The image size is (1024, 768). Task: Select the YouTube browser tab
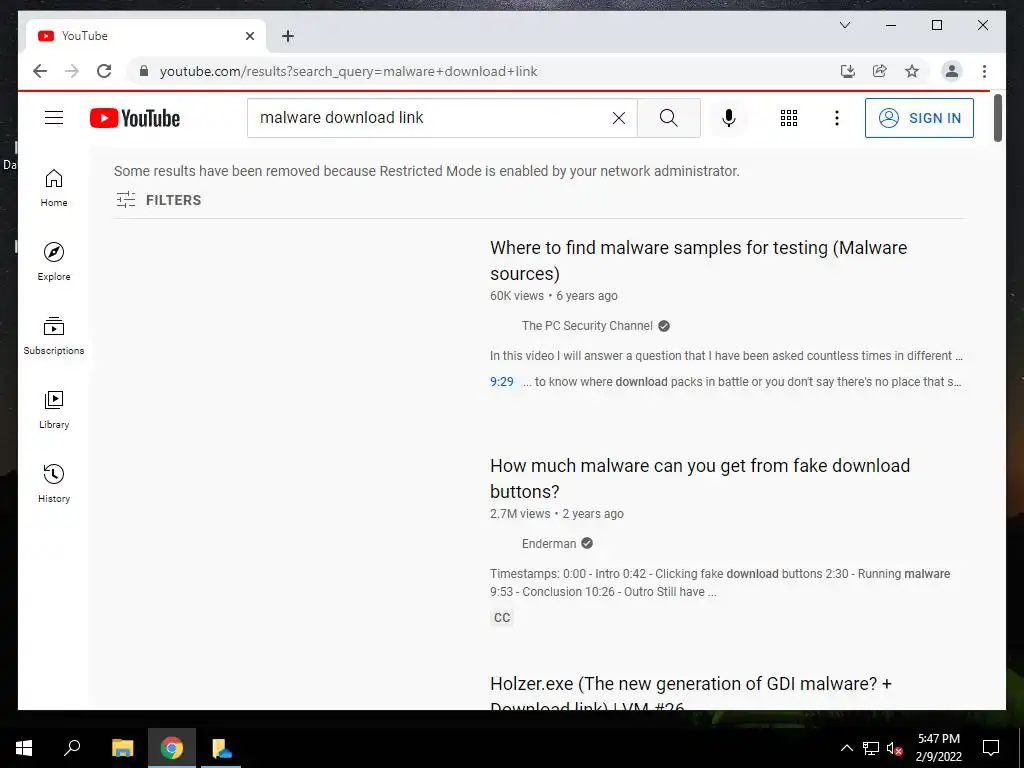point(145,36)
